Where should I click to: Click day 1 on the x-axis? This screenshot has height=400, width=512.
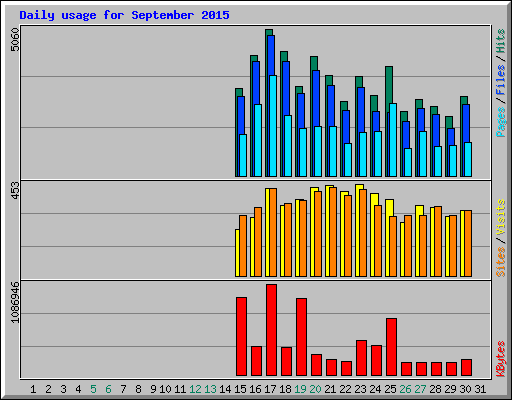pos(33,389)
